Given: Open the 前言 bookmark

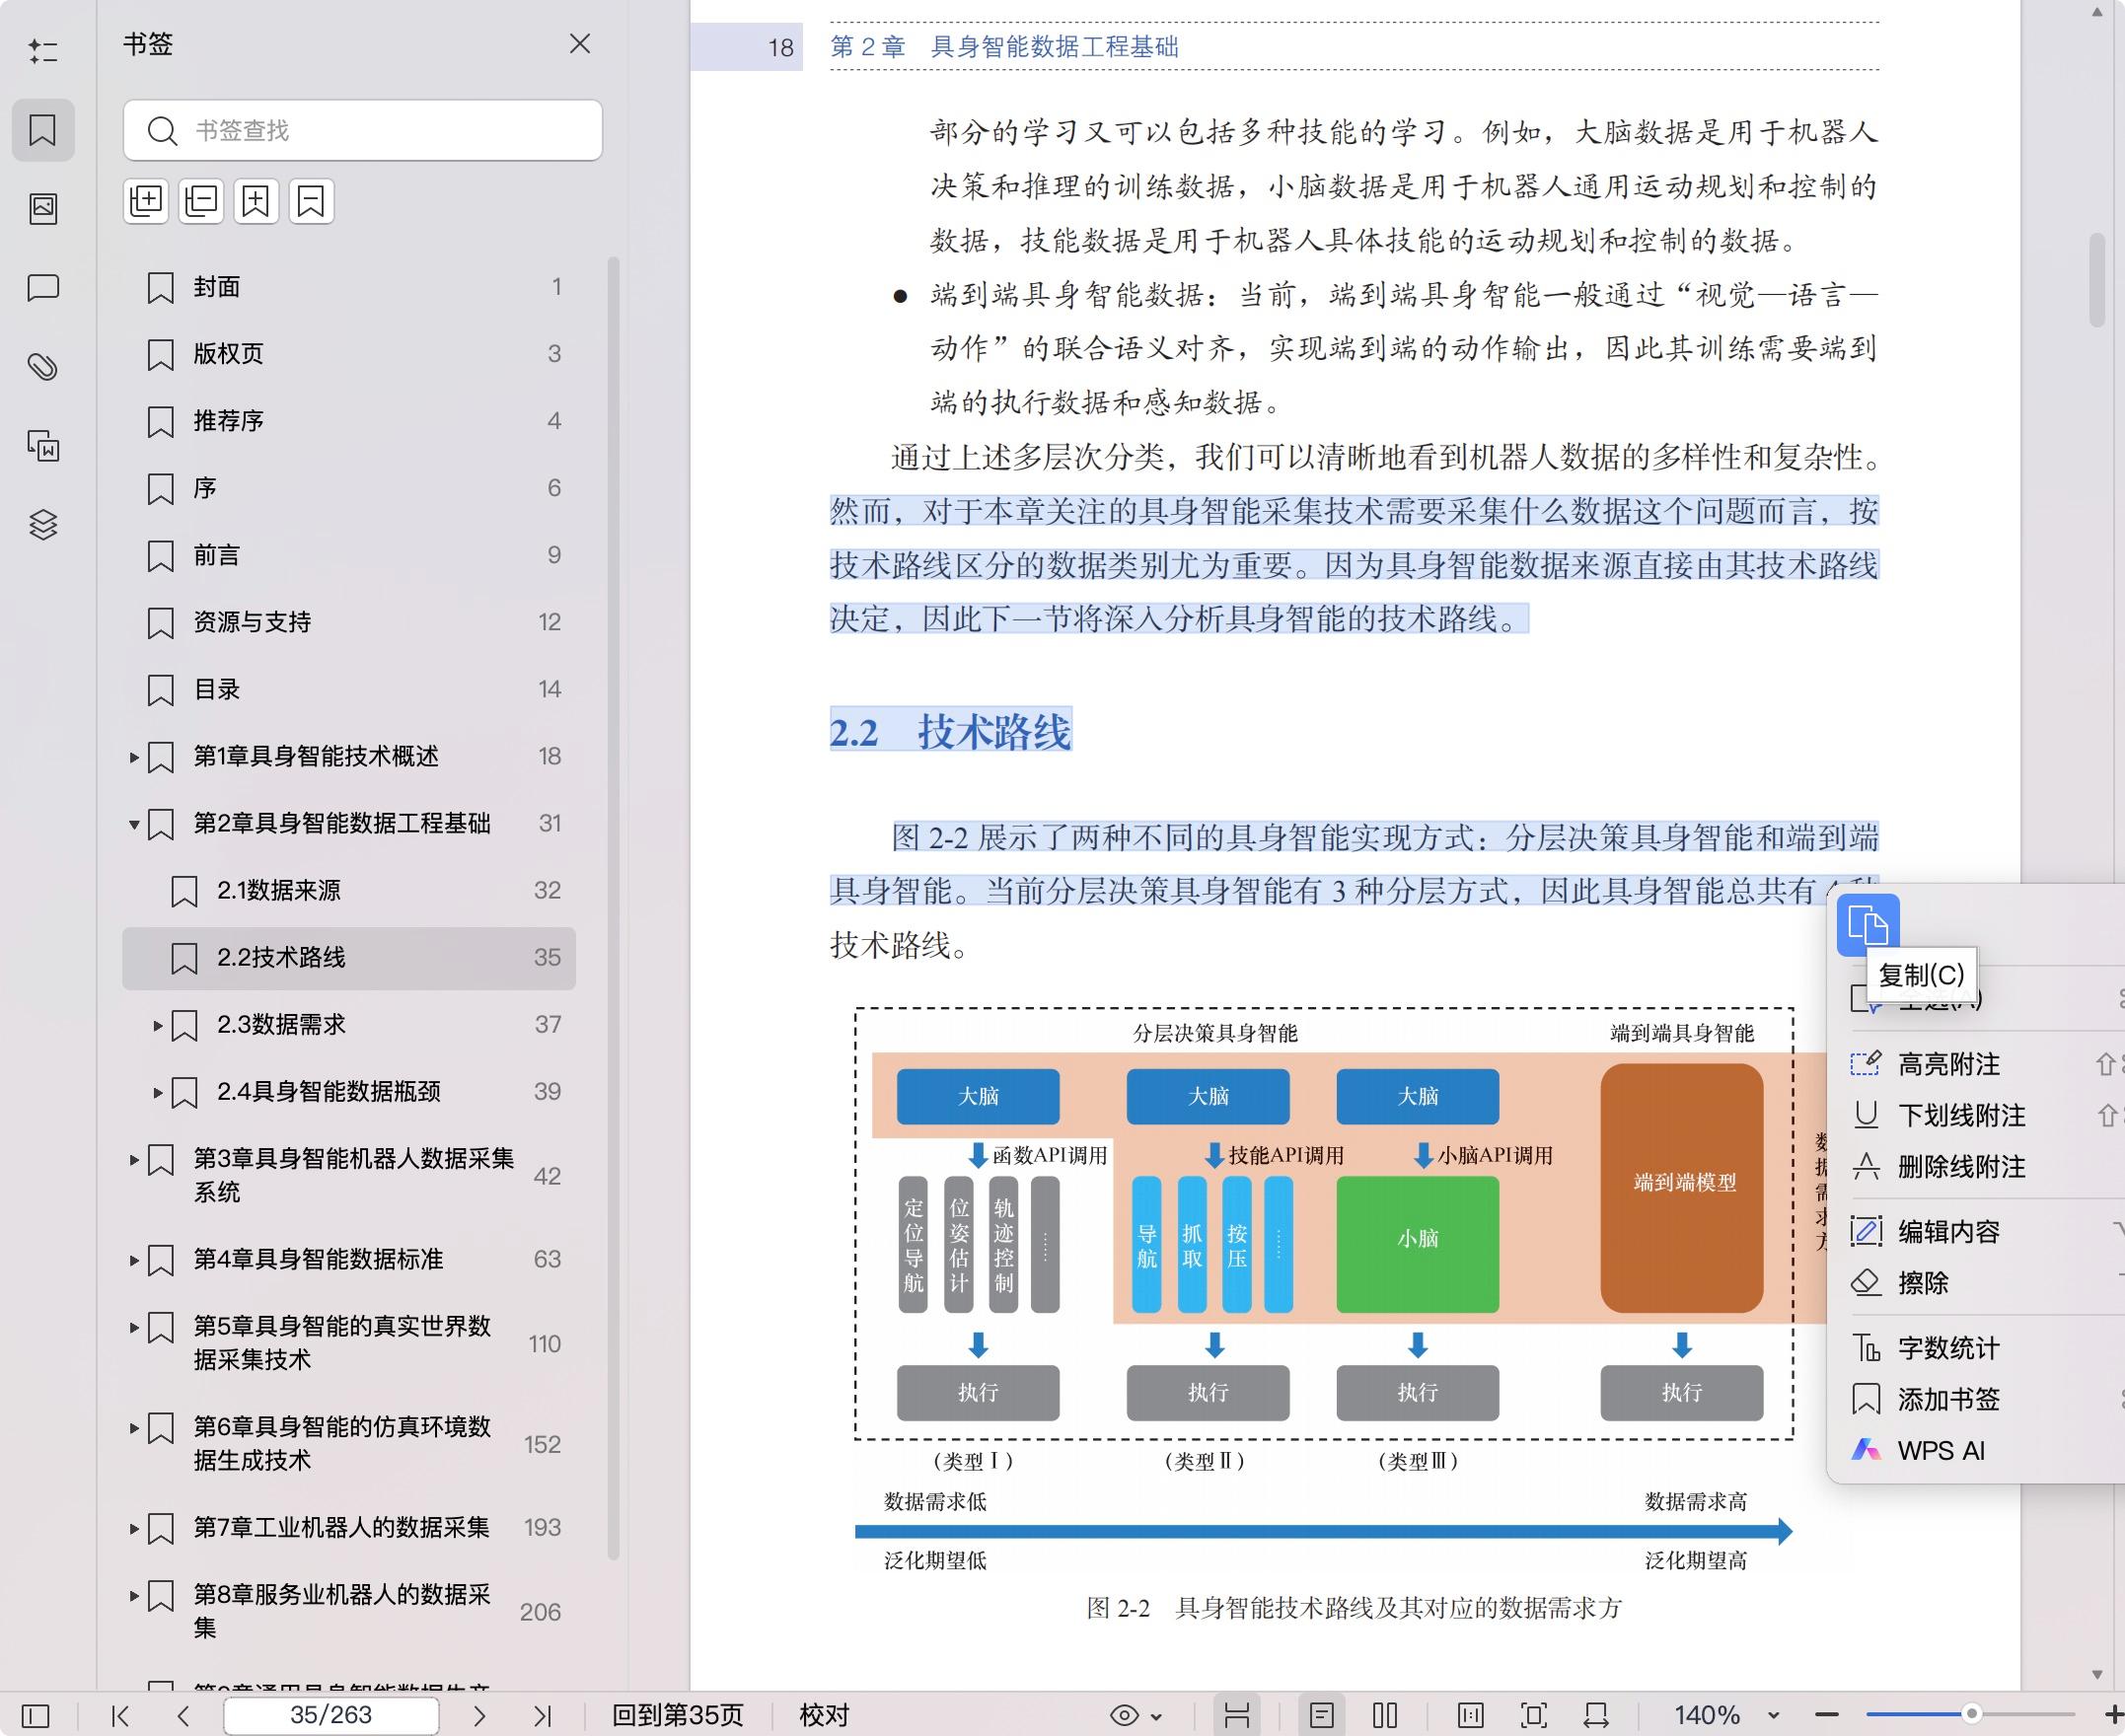Looking at the screenshot, I should [x=349, y=555].
